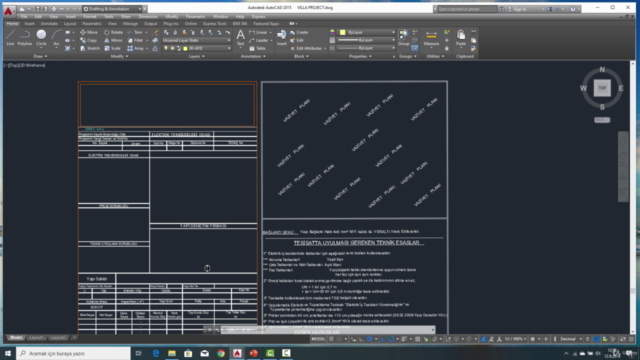Select the Line drawing tool
This screenshot has width=640, height=360.
pyautogui.click(x=10, y=38)
